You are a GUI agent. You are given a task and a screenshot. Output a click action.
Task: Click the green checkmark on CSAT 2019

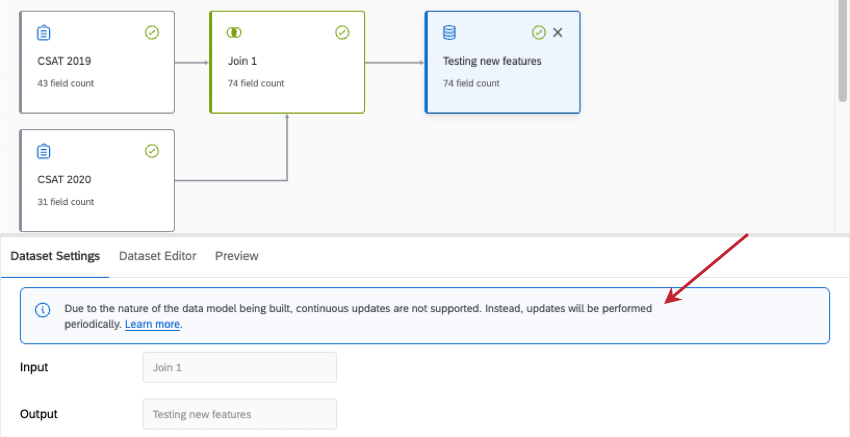point(152,33)
